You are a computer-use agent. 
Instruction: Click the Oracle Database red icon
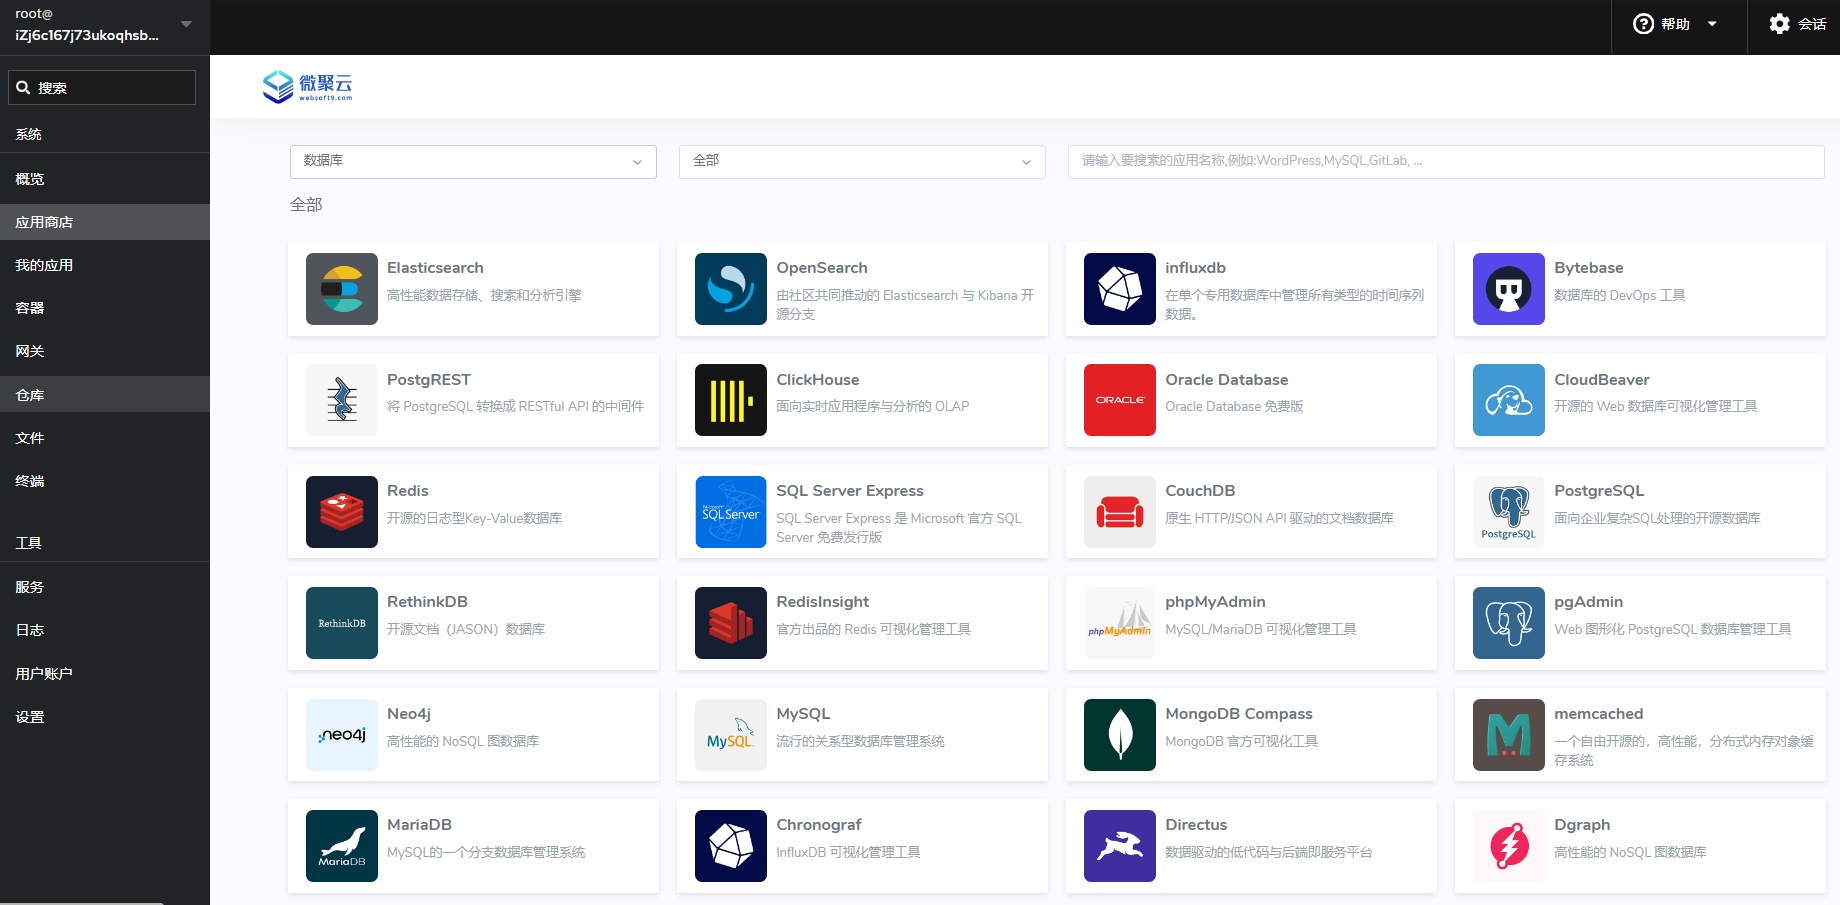(1119, 400)
